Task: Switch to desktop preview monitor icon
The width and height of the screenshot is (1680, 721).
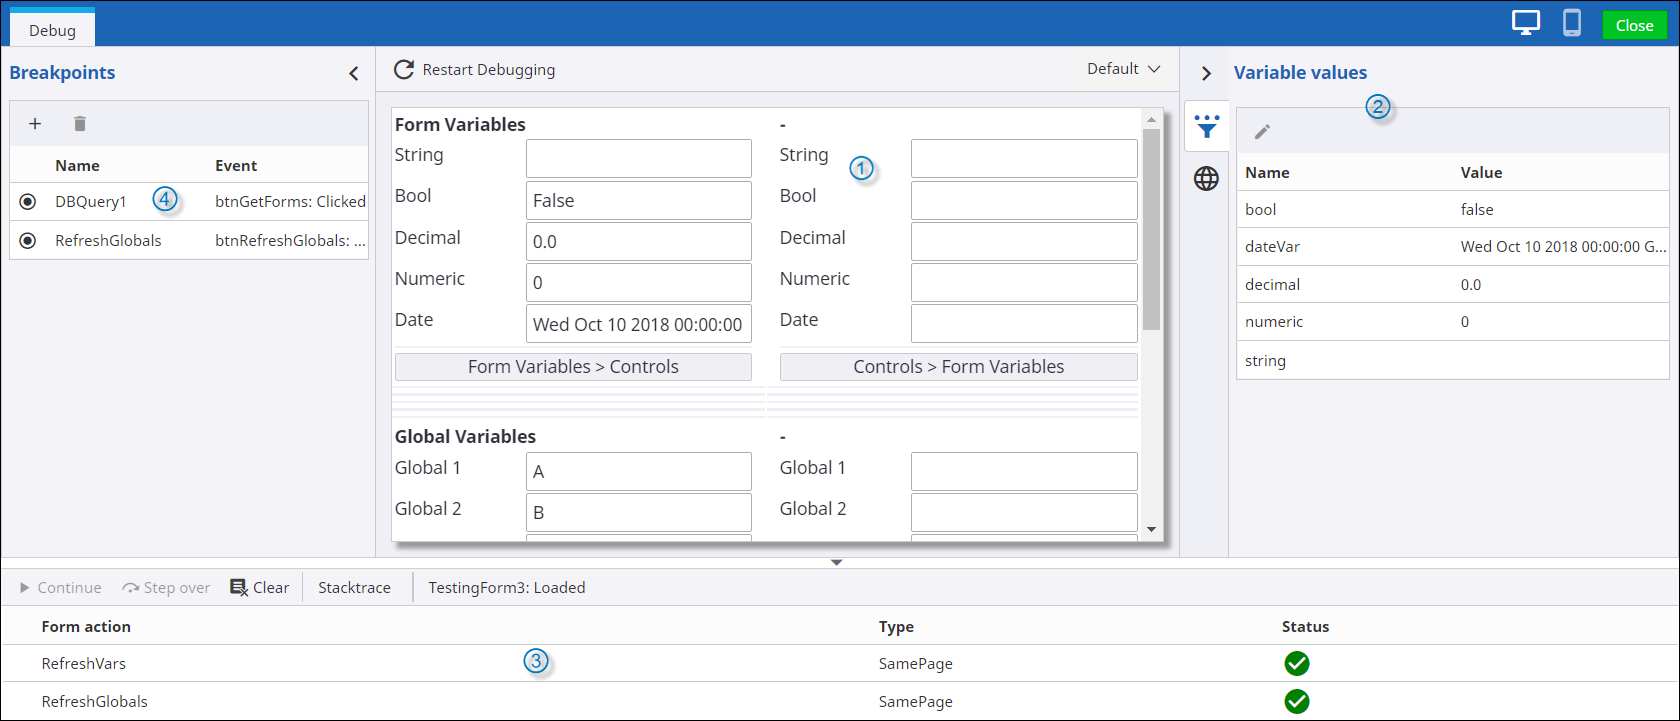Action: pos(1526,24)
